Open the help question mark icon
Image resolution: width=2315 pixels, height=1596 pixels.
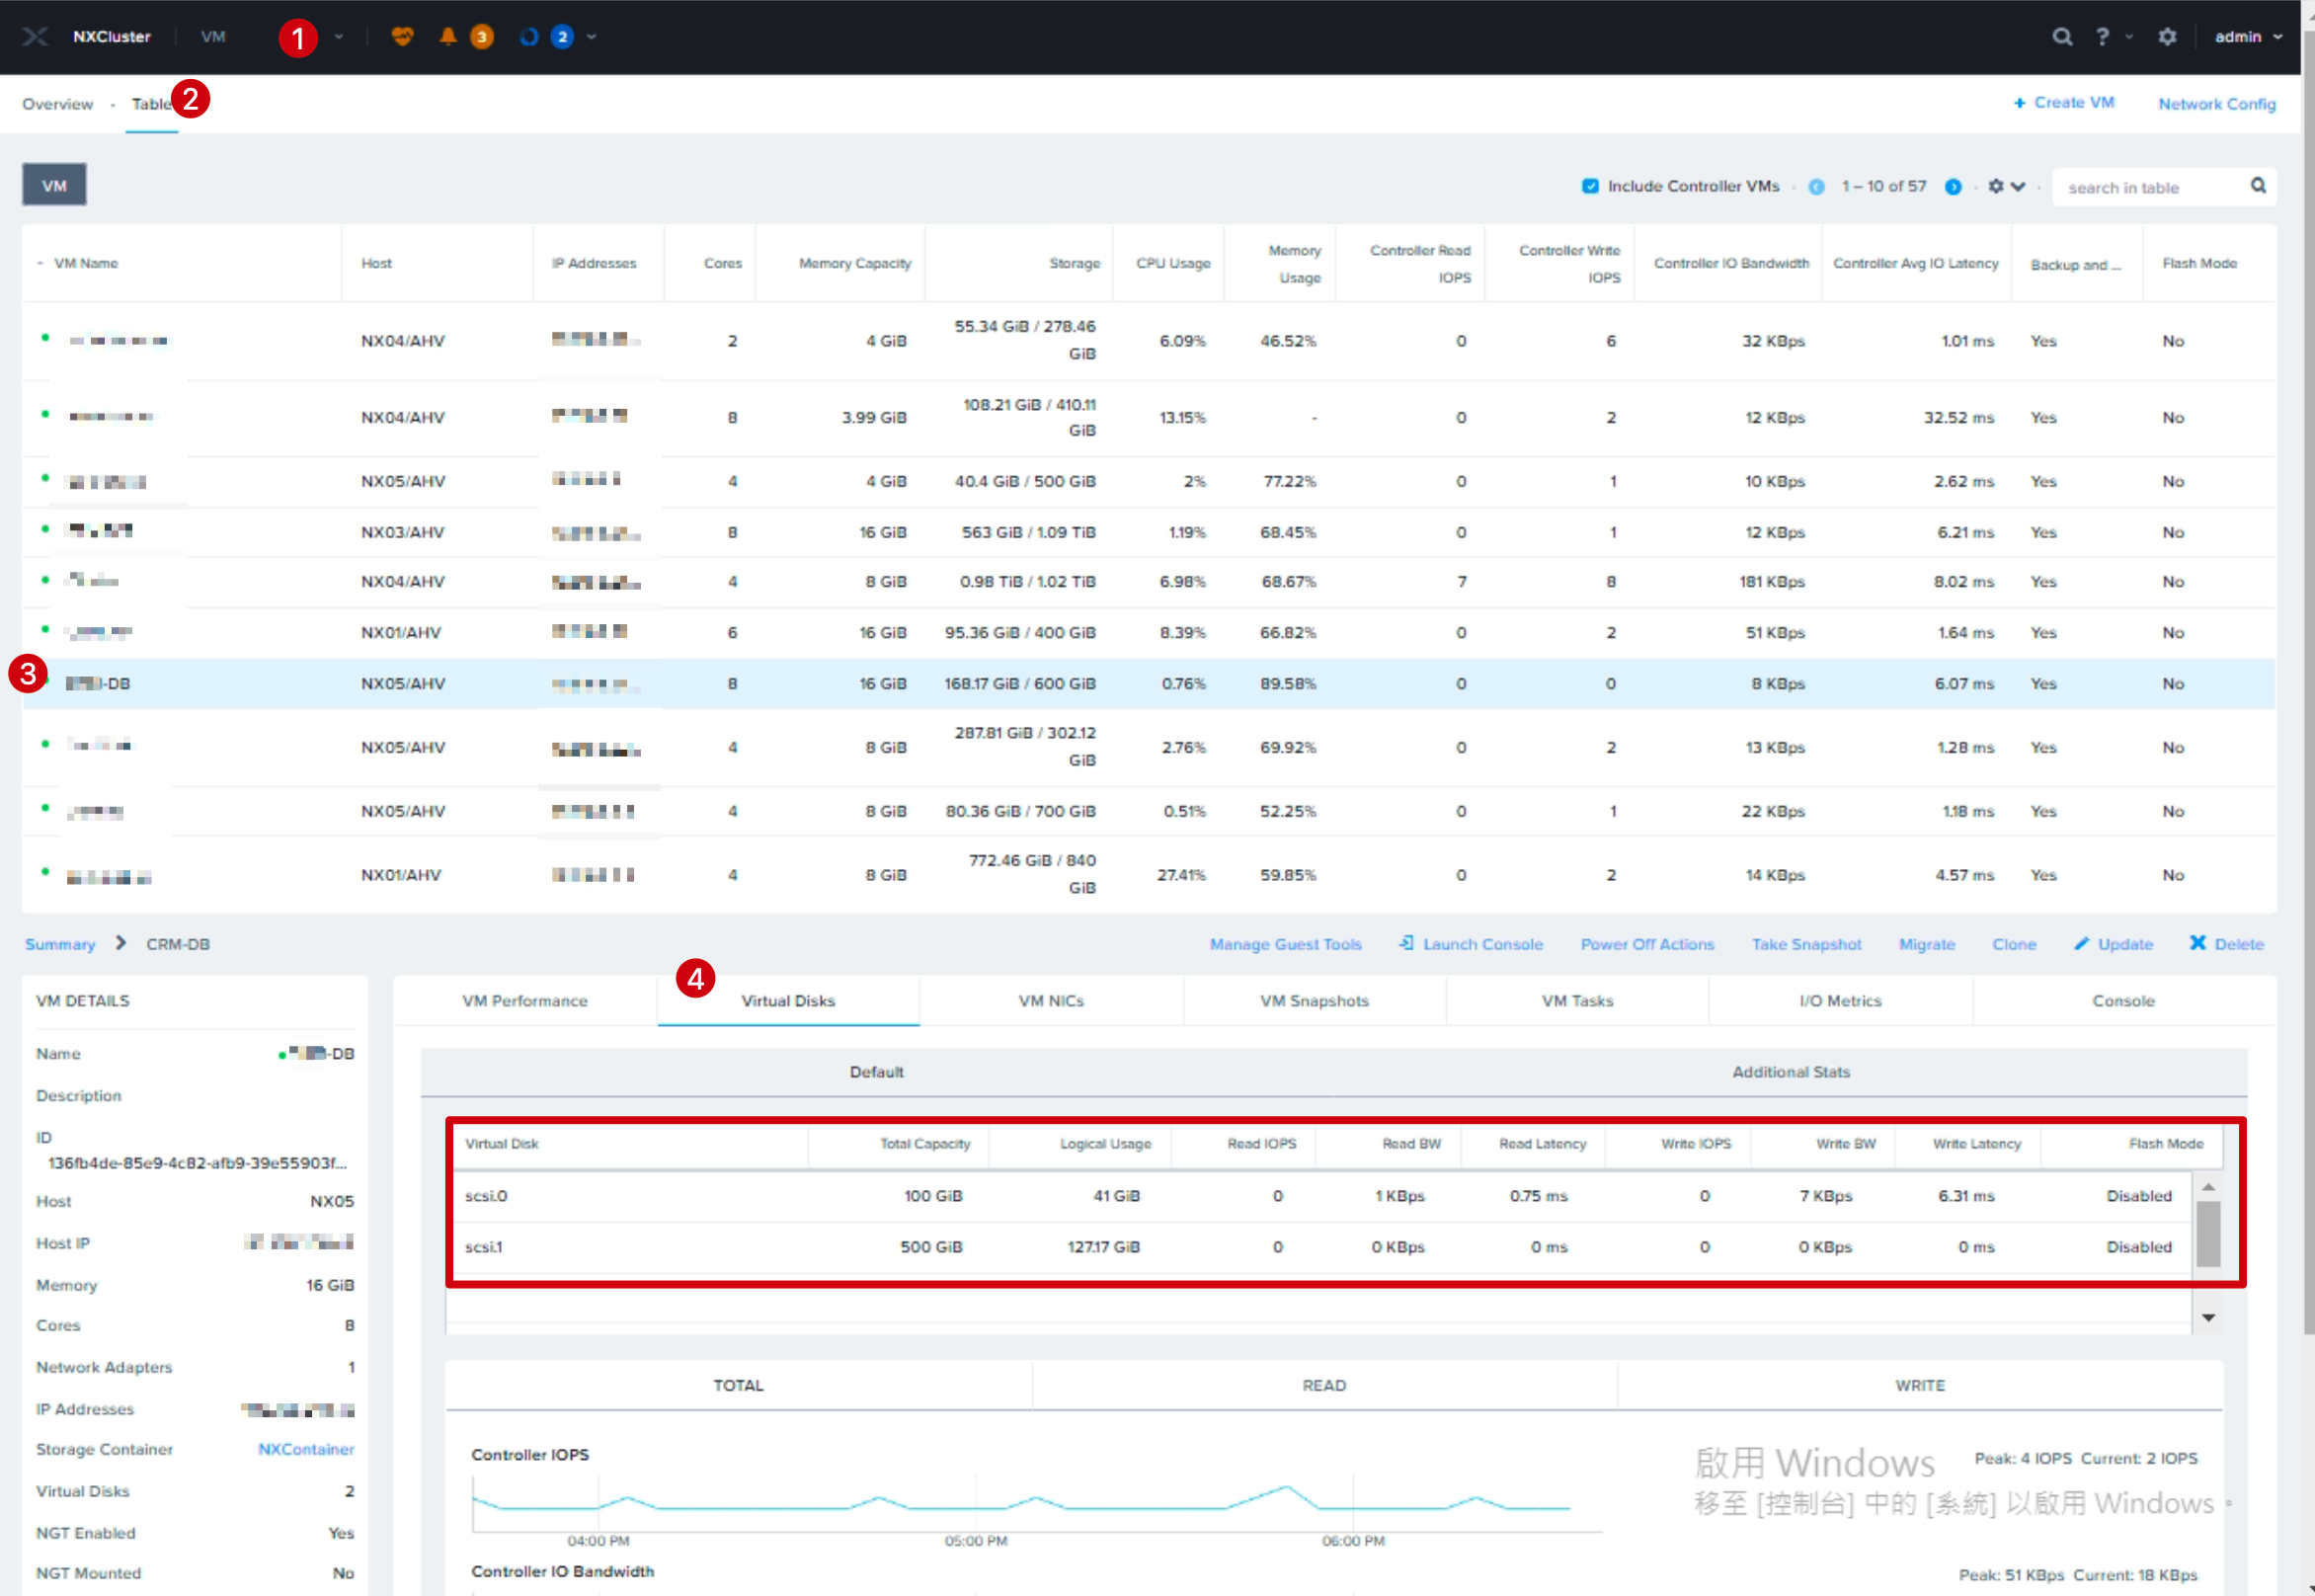coord(2102,37)
